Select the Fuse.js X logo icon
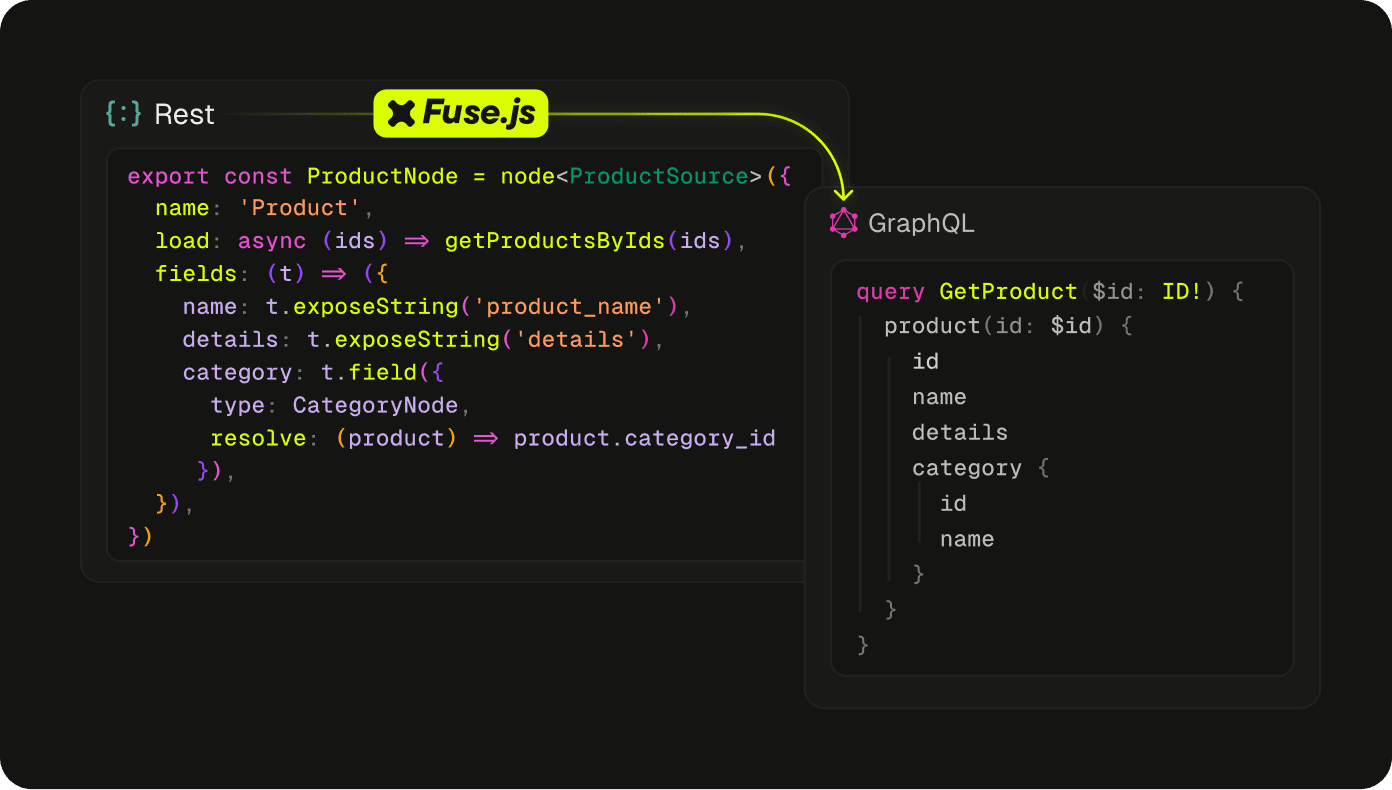This screenshot has width=1392, height=790. 399,113
